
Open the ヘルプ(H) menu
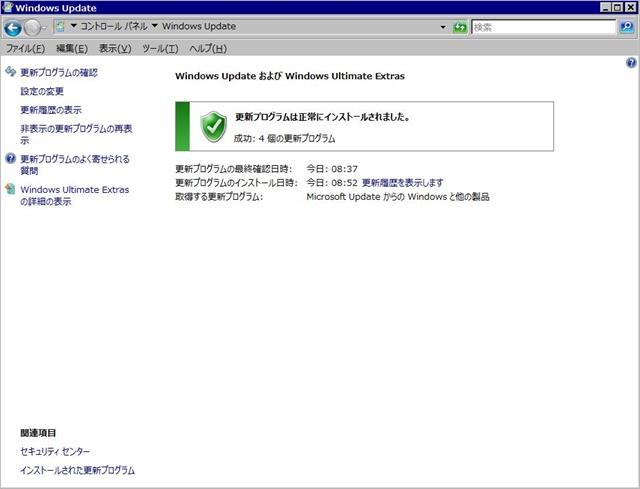tap(208, 49)
